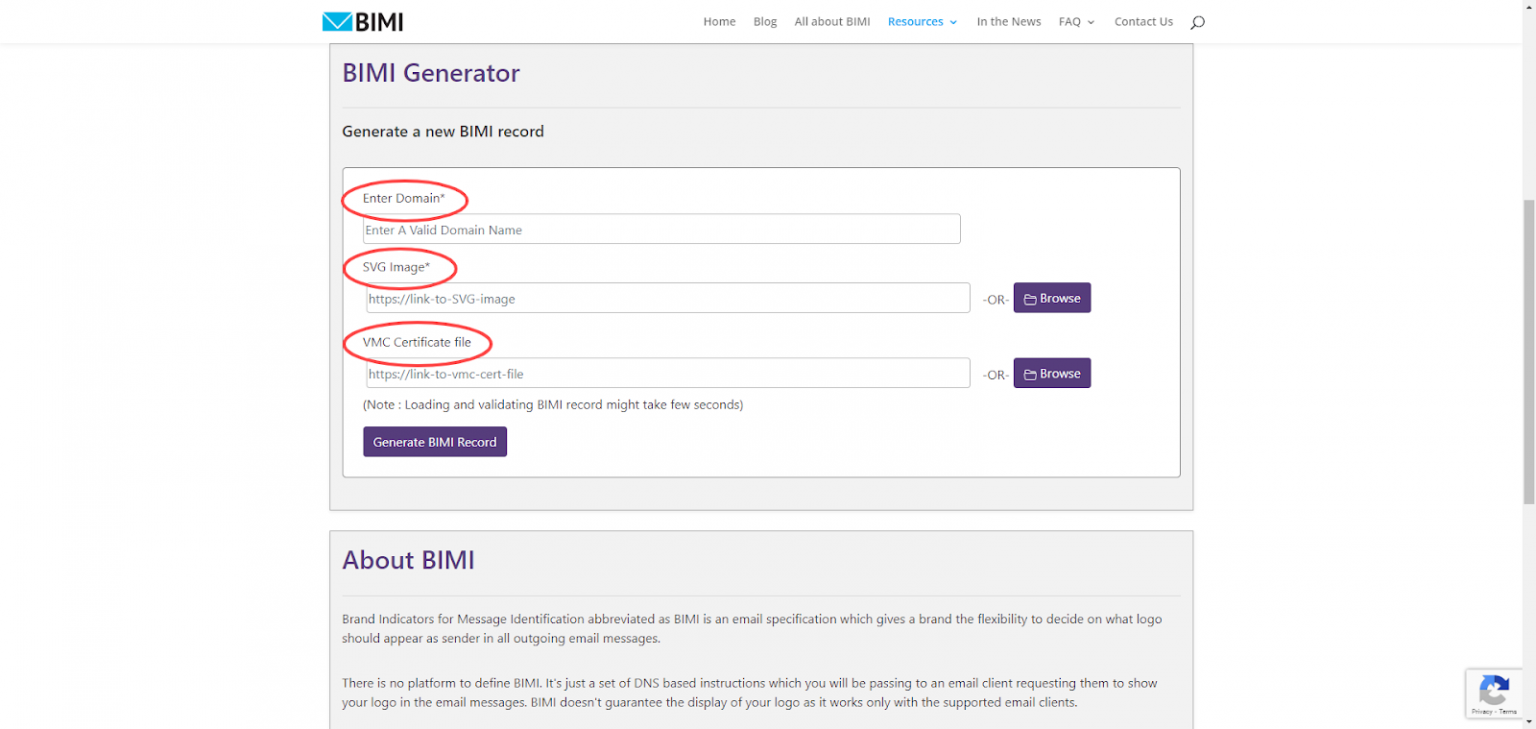1536x729 pixels.
Task: Expand the Resources dropdown menu
Action: point(922,22)
